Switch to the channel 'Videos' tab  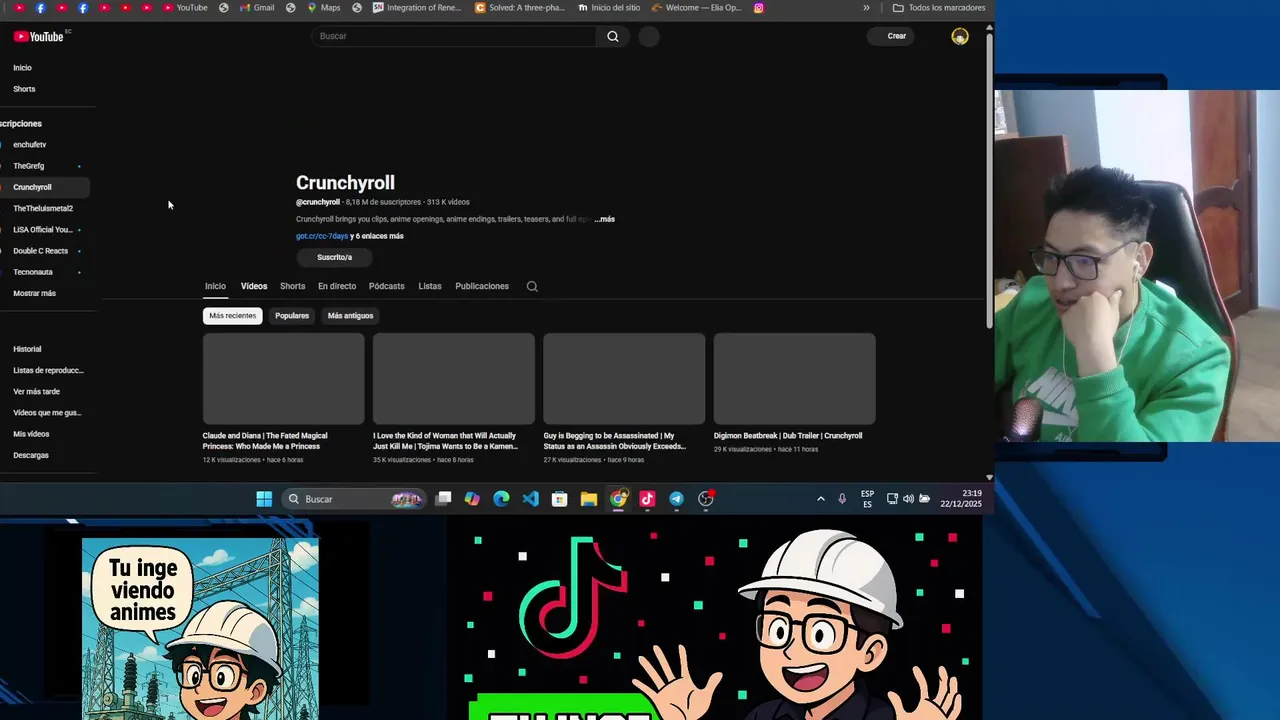pos(254,286)
